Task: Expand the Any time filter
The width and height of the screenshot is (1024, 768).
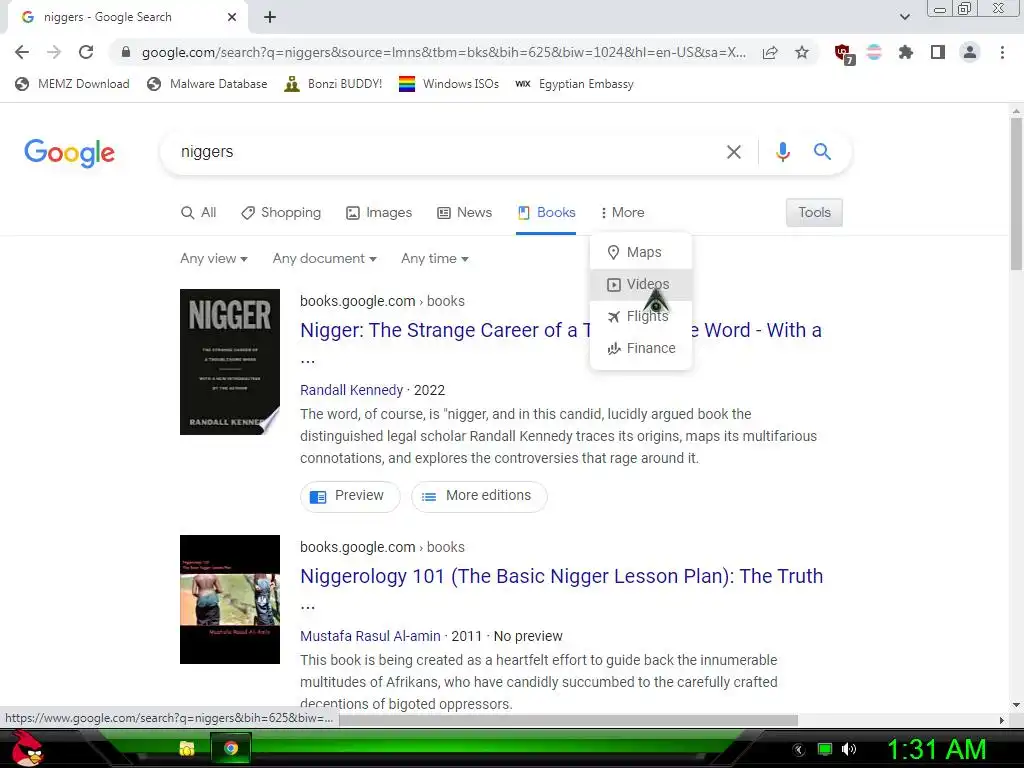Action: point(435,259)
